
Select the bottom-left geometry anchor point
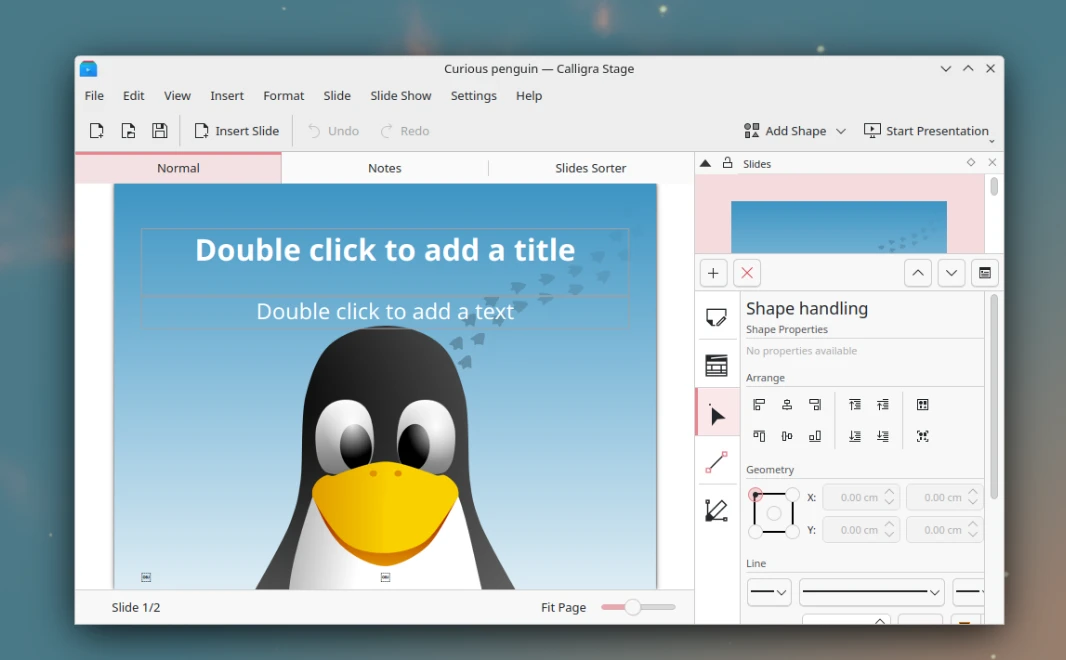pyautogui.click(x=755, y=532)
